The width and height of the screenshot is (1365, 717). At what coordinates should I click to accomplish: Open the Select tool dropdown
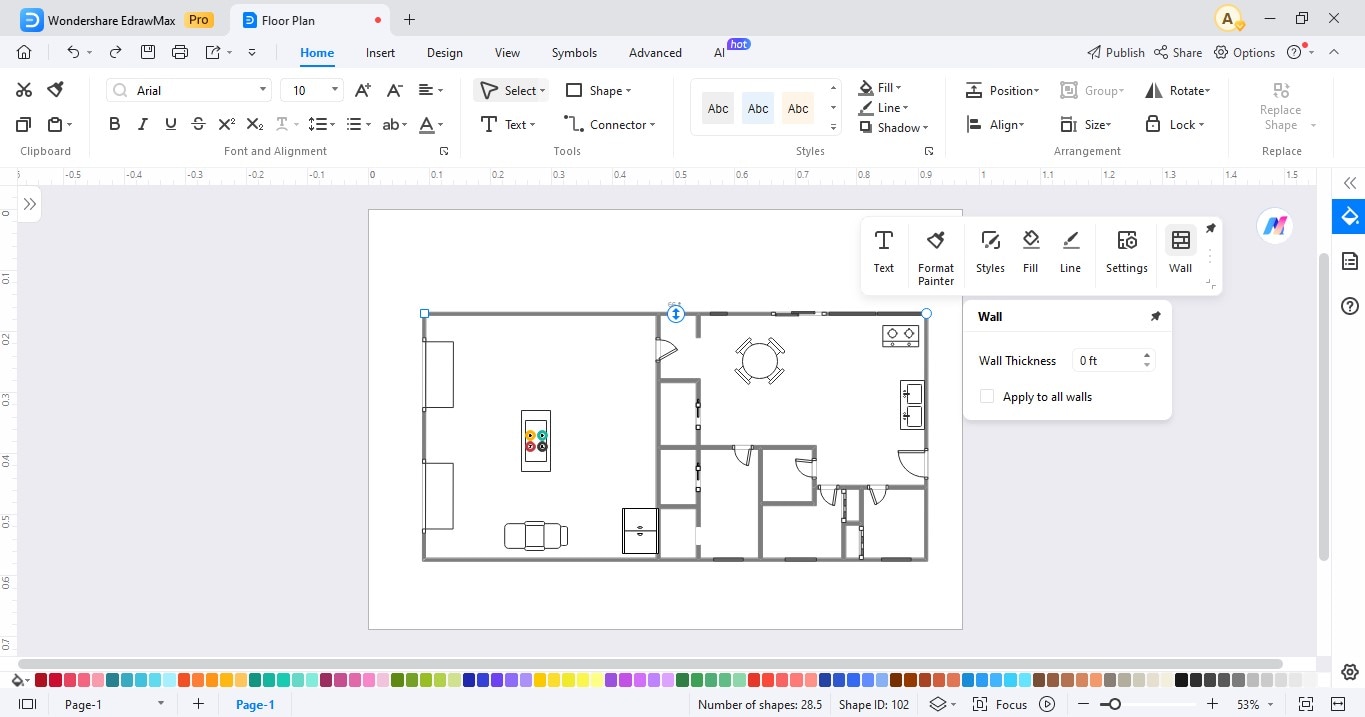point(543,91)
